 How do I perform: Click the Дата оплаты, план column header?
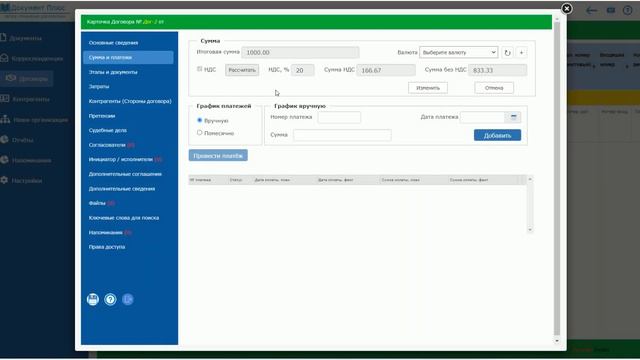point(272,180)
